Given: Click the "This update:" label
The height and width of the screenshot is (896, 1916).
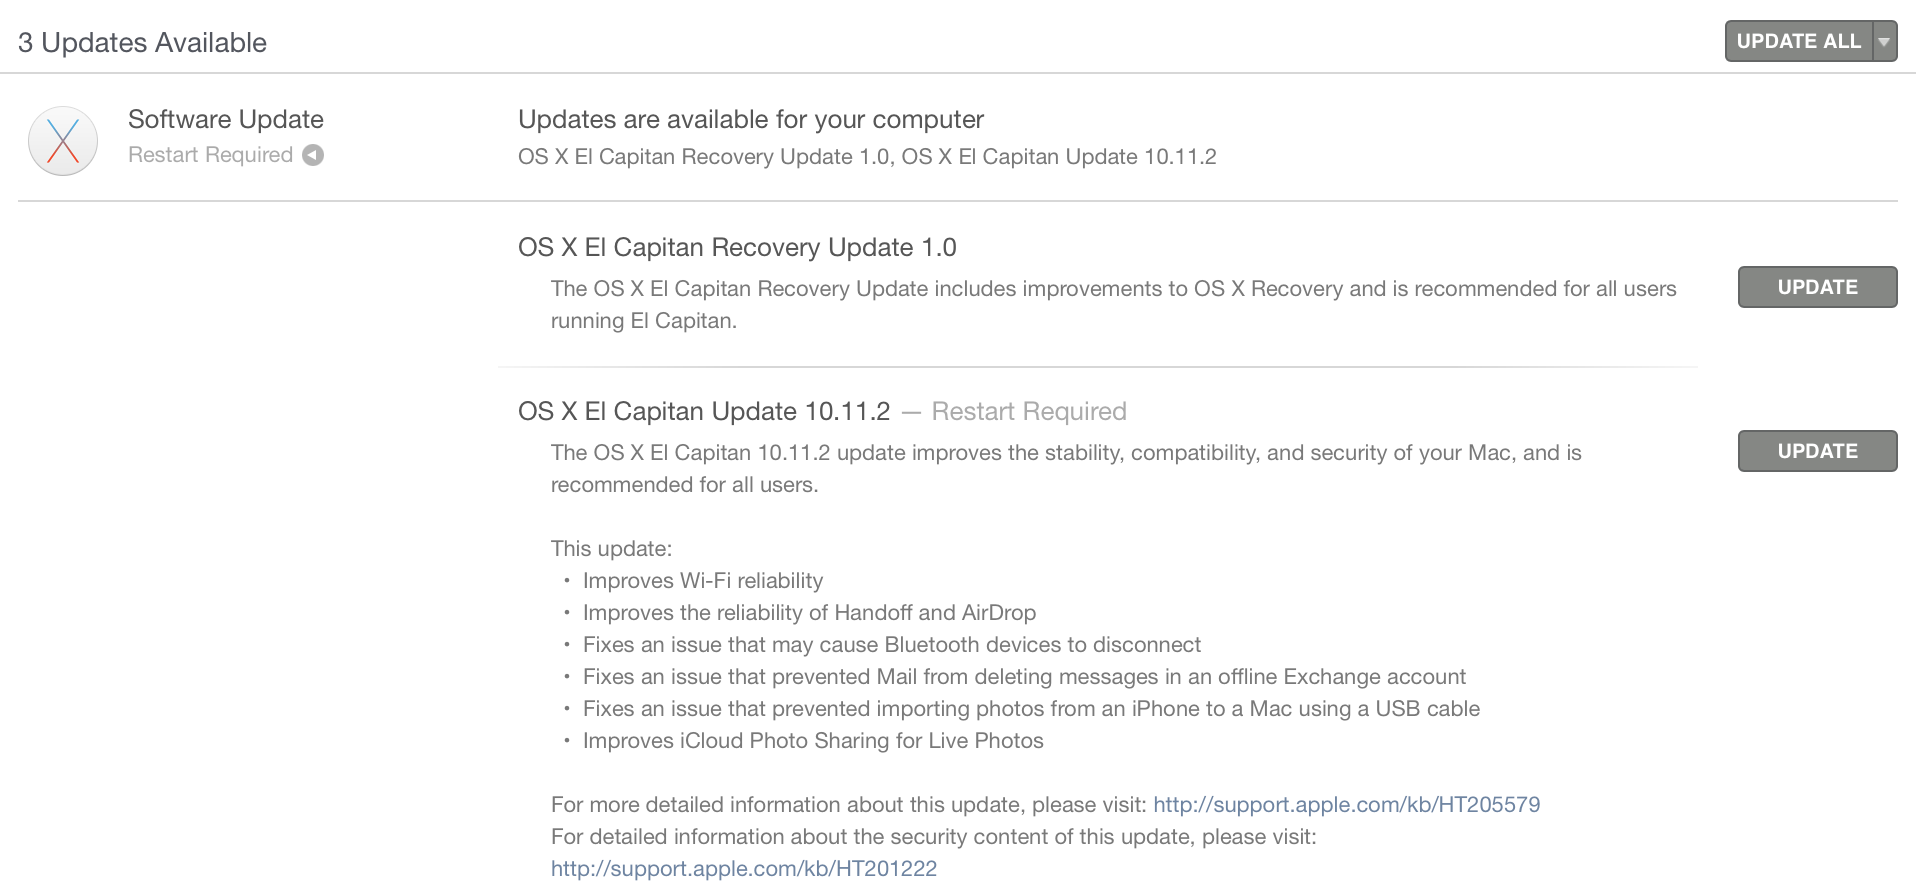Looking at the screenshot, I should [611, 549].
